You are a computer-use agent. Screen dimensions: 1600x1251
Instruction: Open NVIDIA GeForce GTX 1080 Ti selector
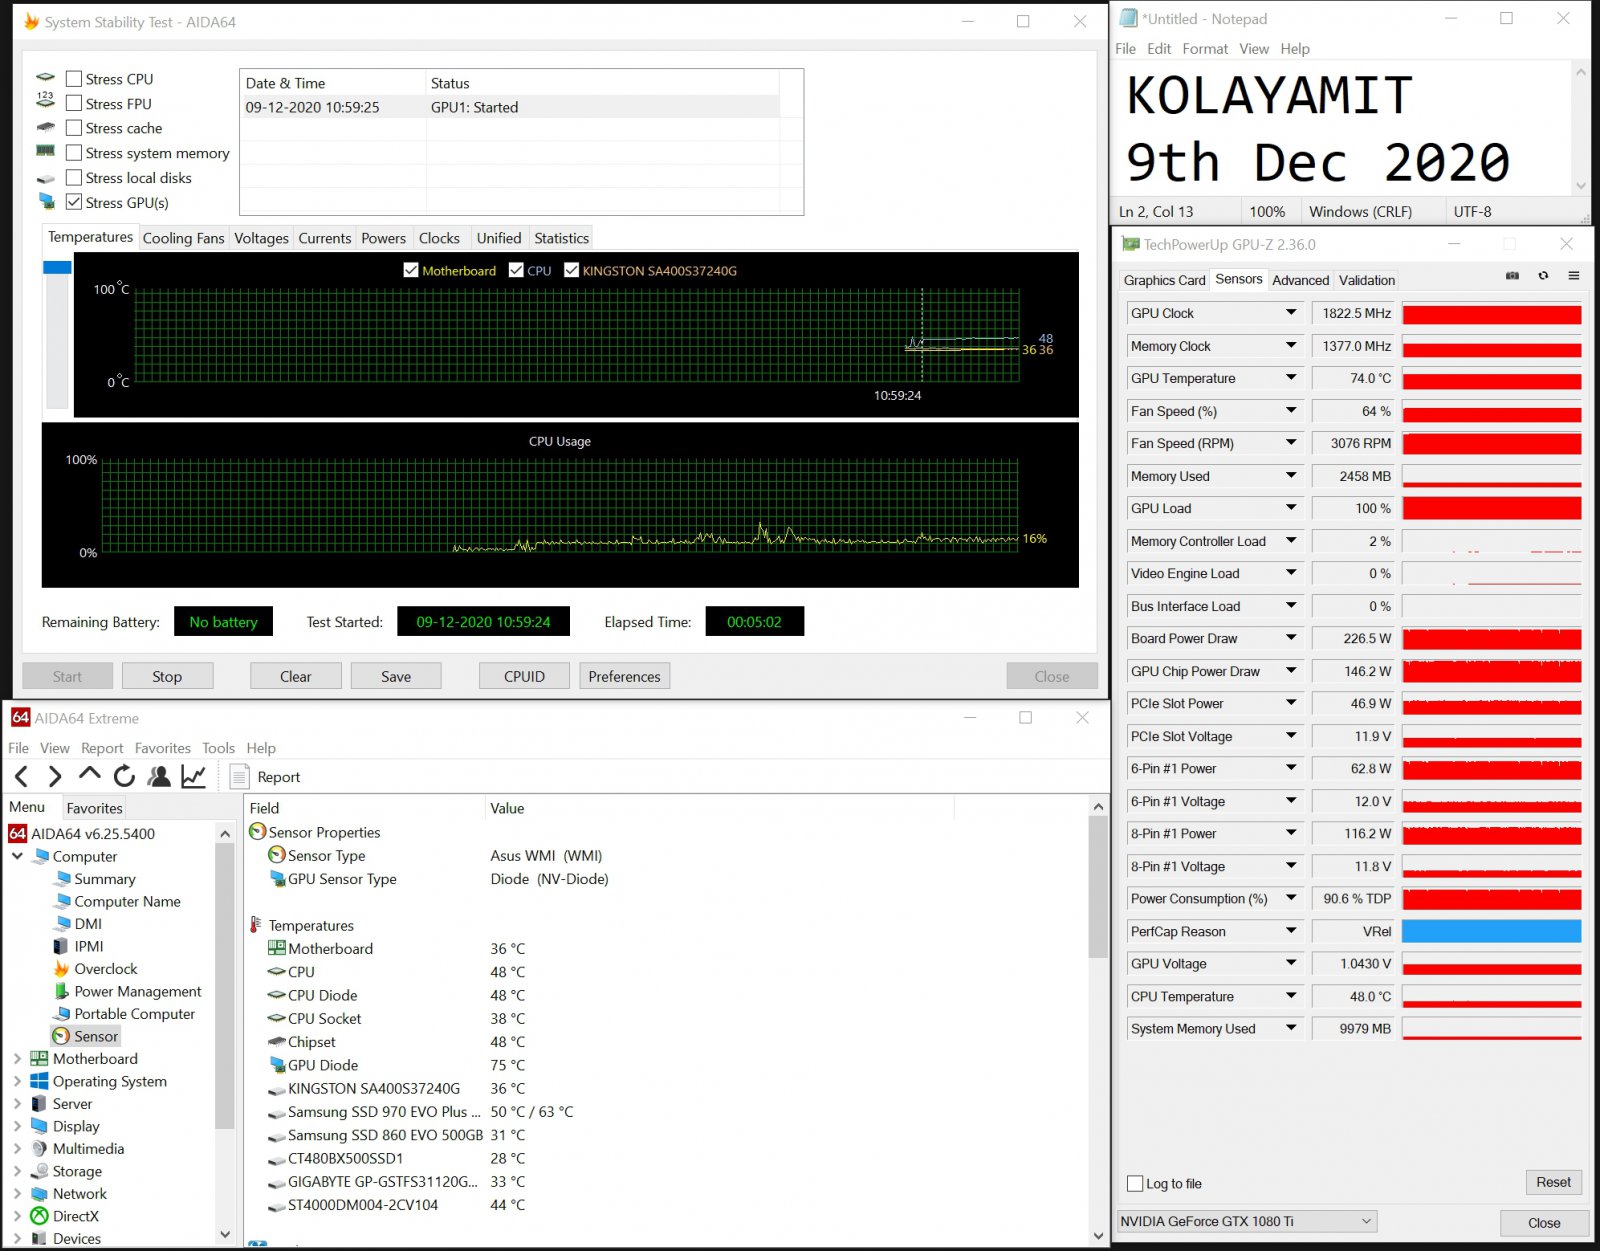[x=1247, y=1221]
